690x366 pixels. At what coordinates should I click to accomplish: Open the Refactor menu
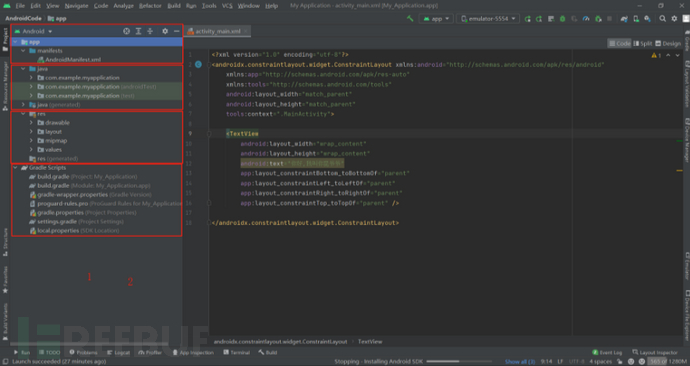(x=150, y=6)
